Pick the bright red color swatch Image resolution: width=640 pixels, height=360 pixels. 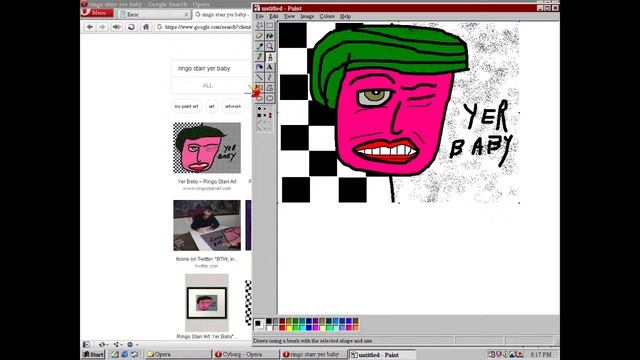click(x=282, y=328)
